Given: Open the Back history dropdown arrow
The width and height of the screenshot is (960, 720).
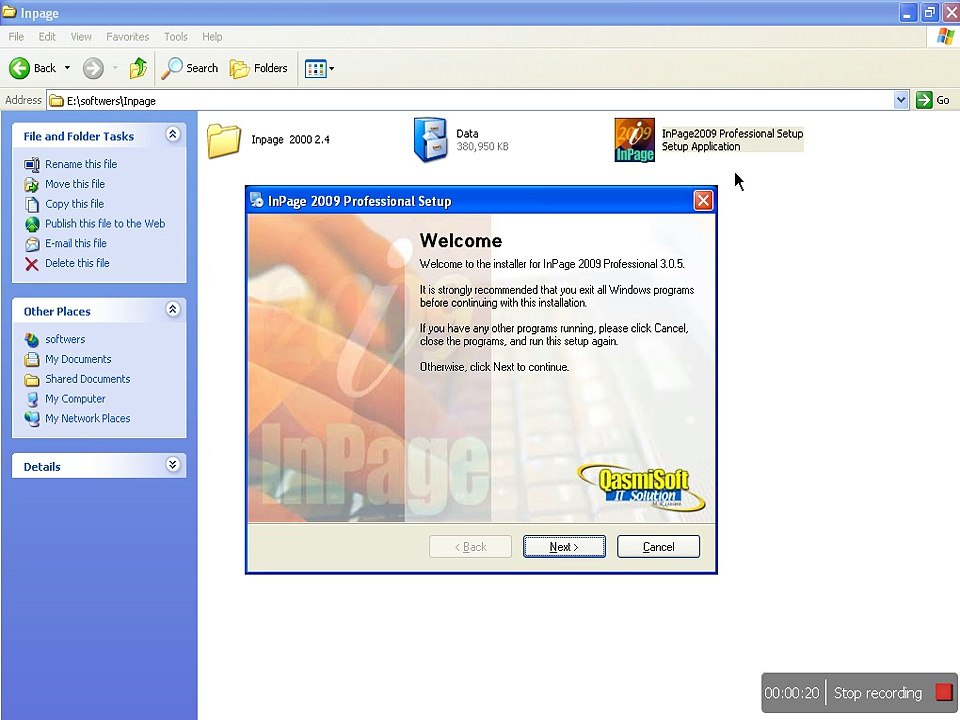Looking at the screenshot, I should pos(67,68).
